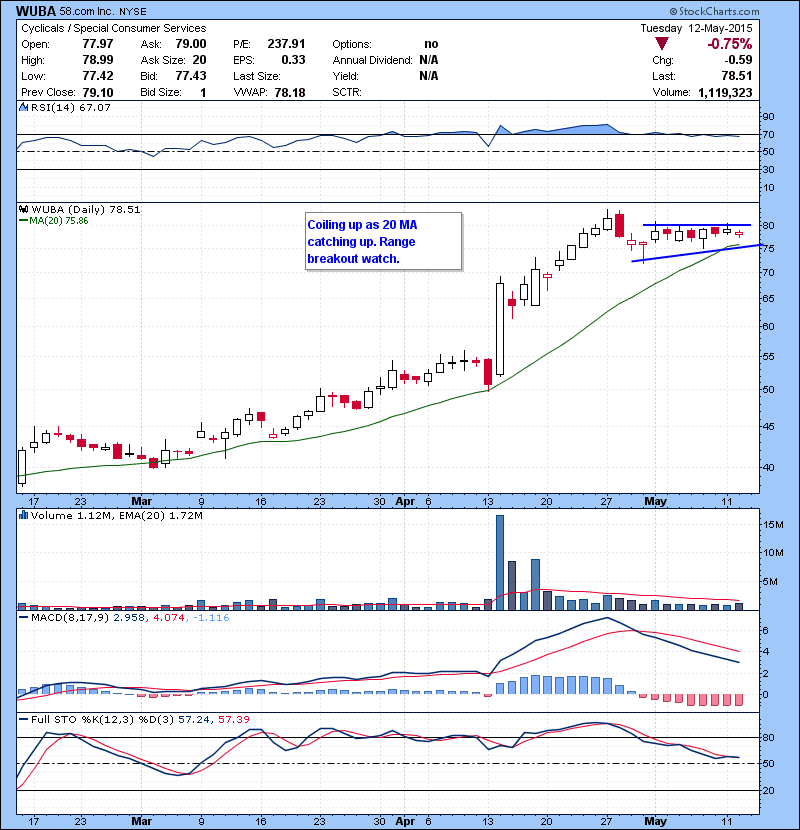
Task: Click the MACD histogram value -1.116
Action: [x=211, y=617]
